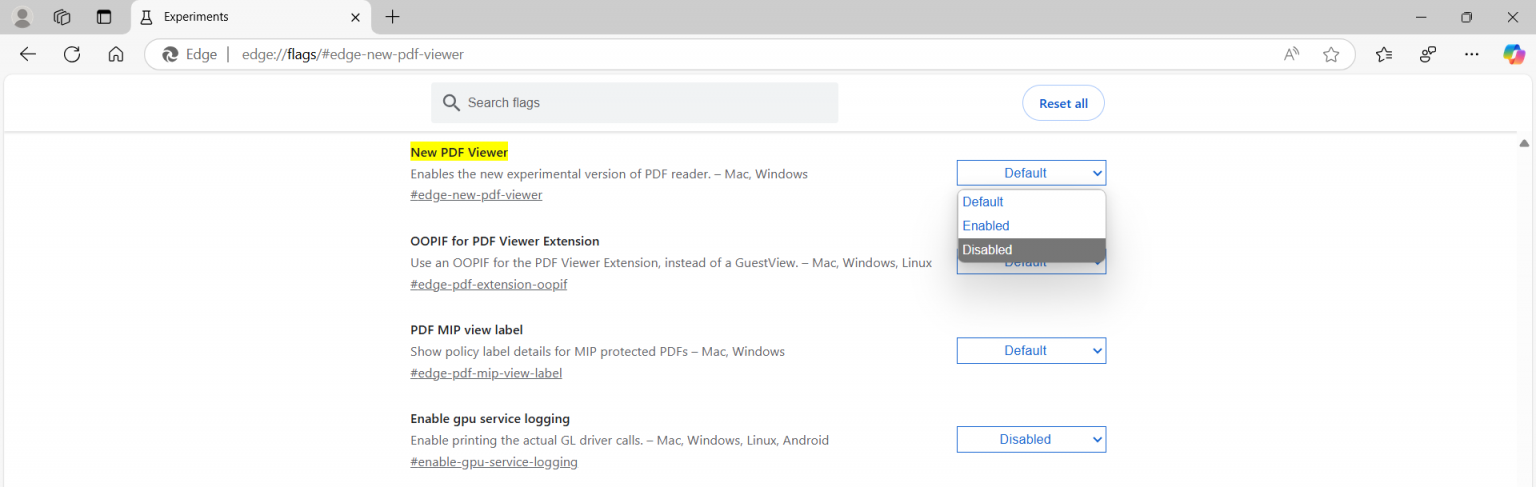Go to the Home page icon

116,54
